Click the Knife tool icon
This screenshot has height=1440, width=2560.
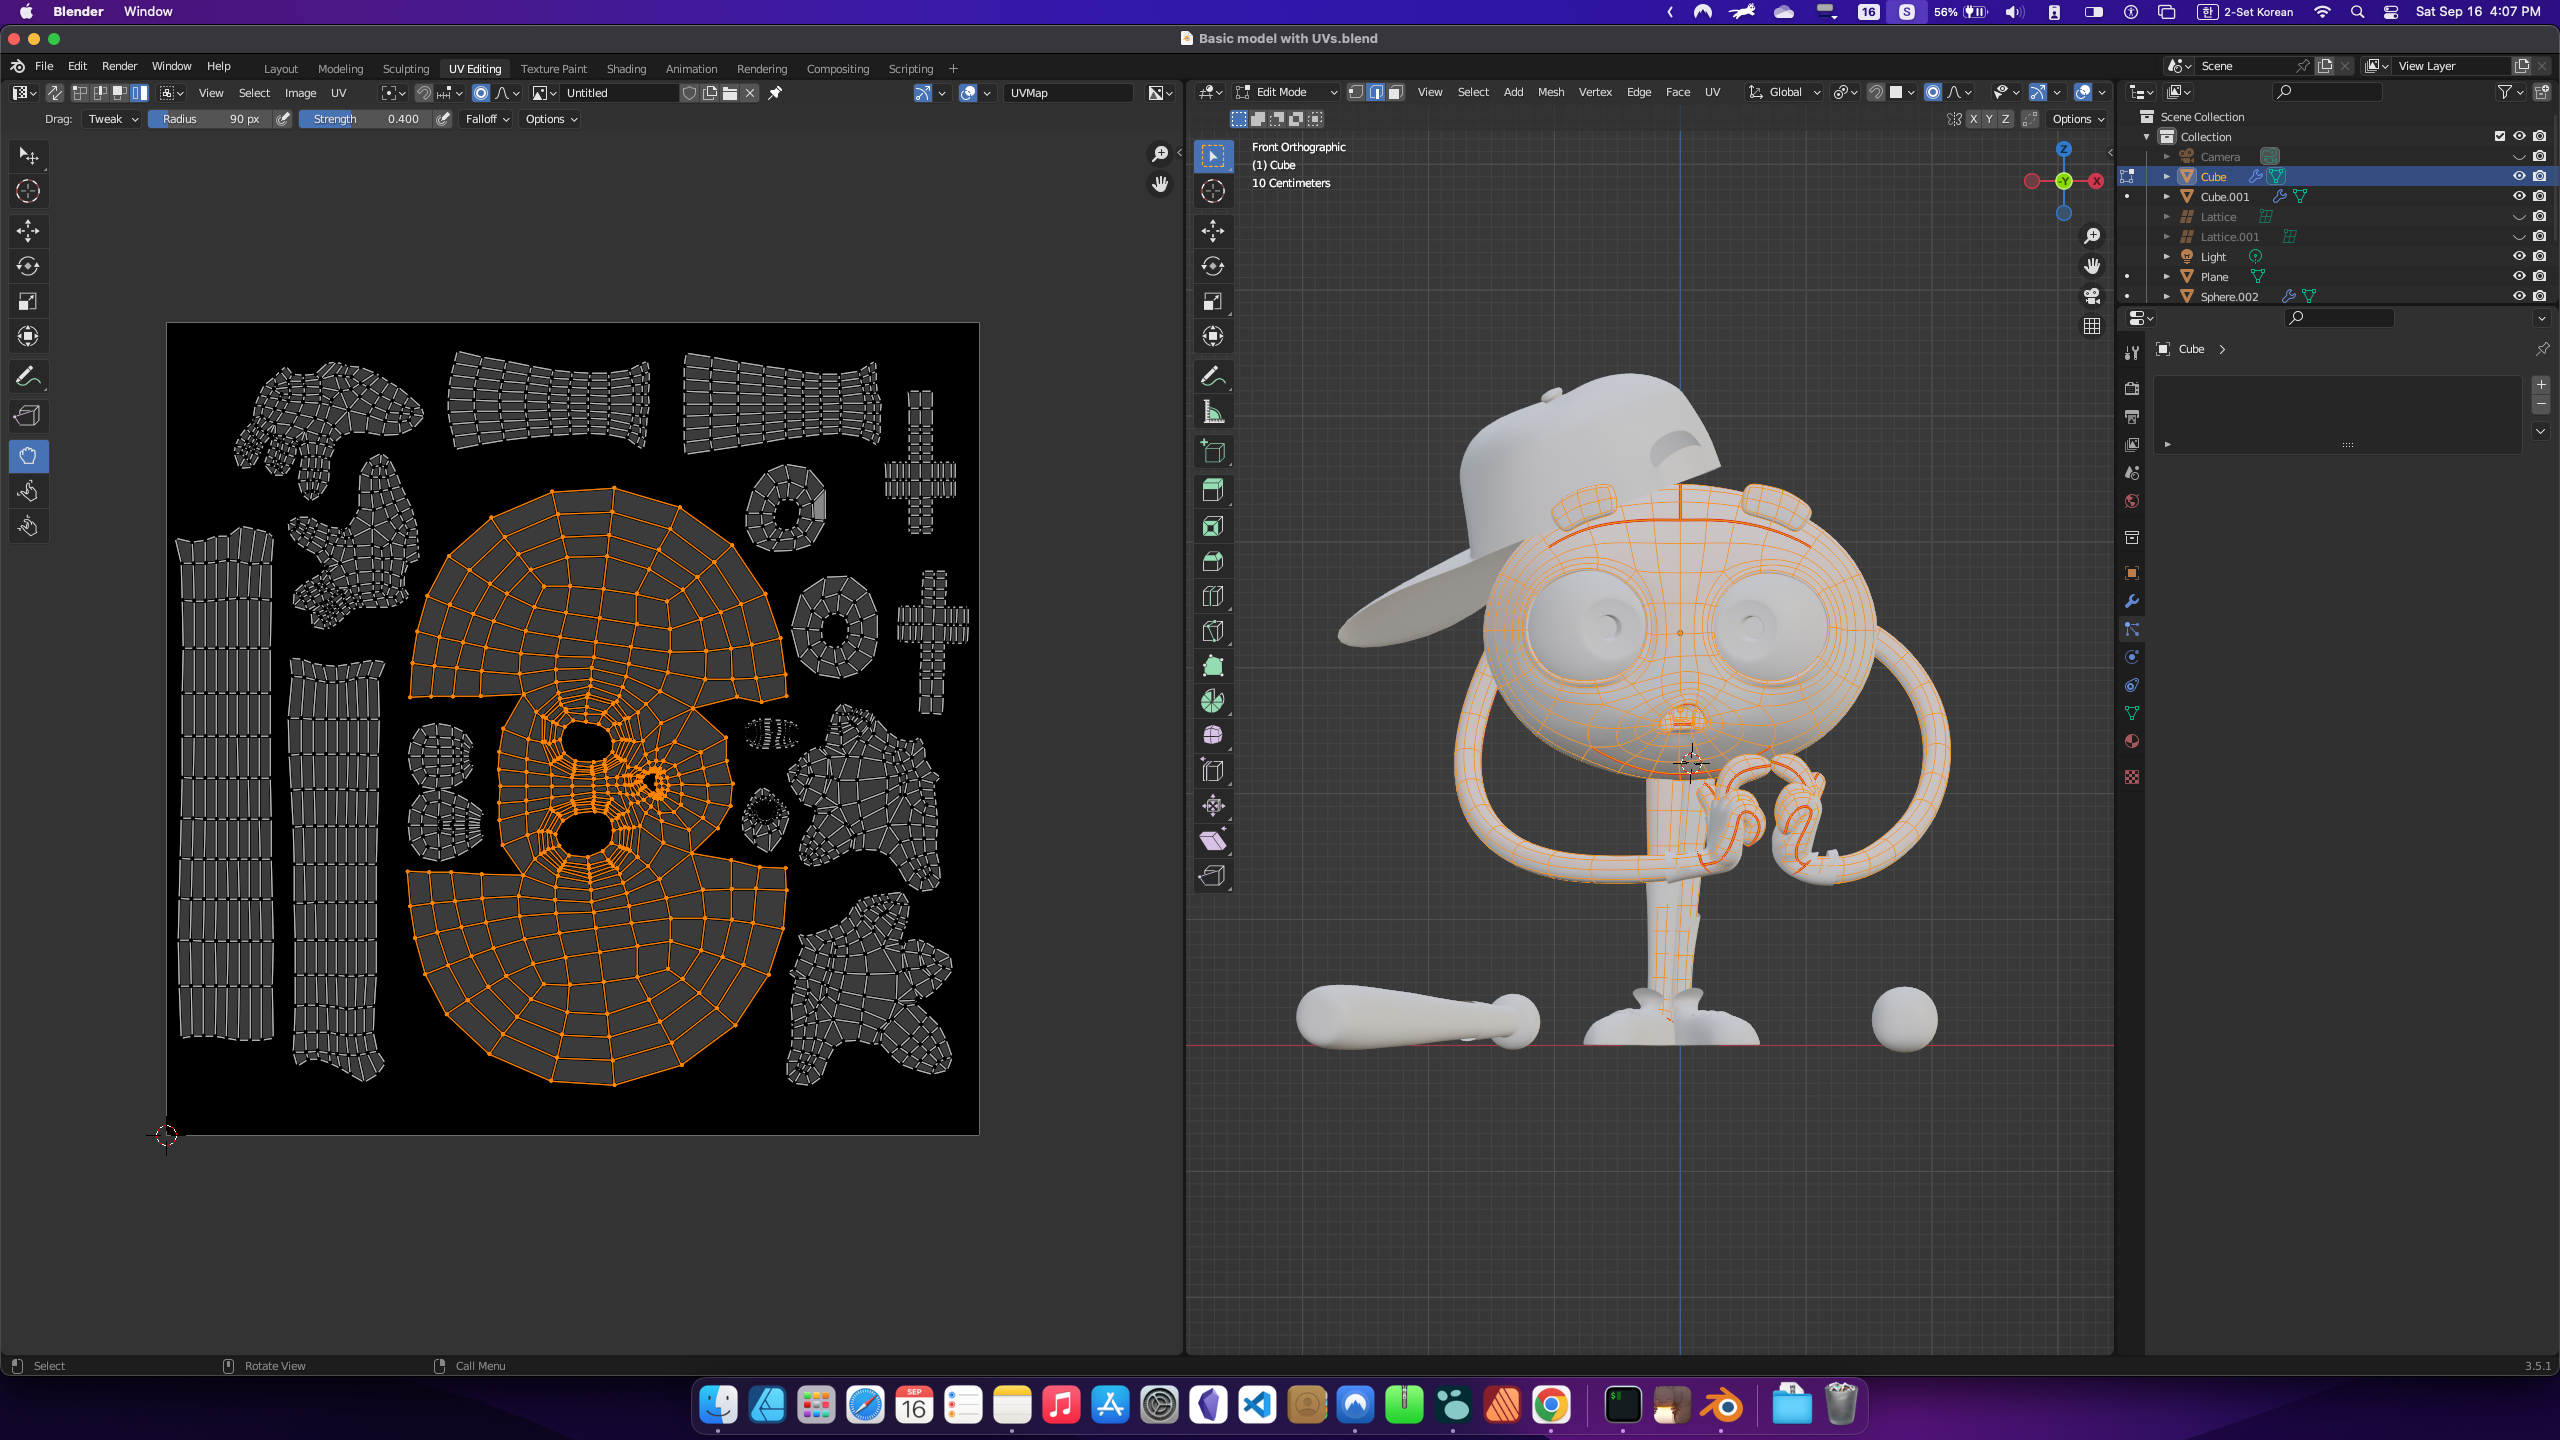[1213, 631]
